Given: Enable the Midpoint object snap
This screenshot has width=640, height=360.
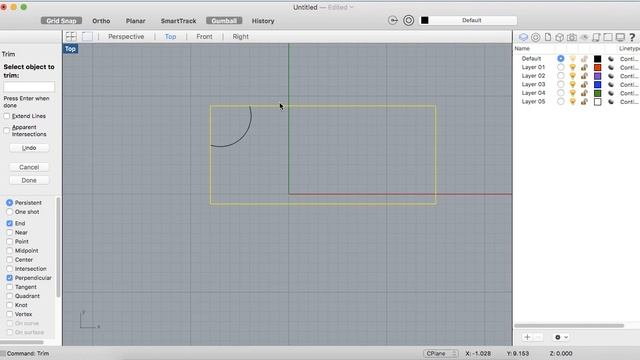Looking at the screenshot, I should coord(9,251).
